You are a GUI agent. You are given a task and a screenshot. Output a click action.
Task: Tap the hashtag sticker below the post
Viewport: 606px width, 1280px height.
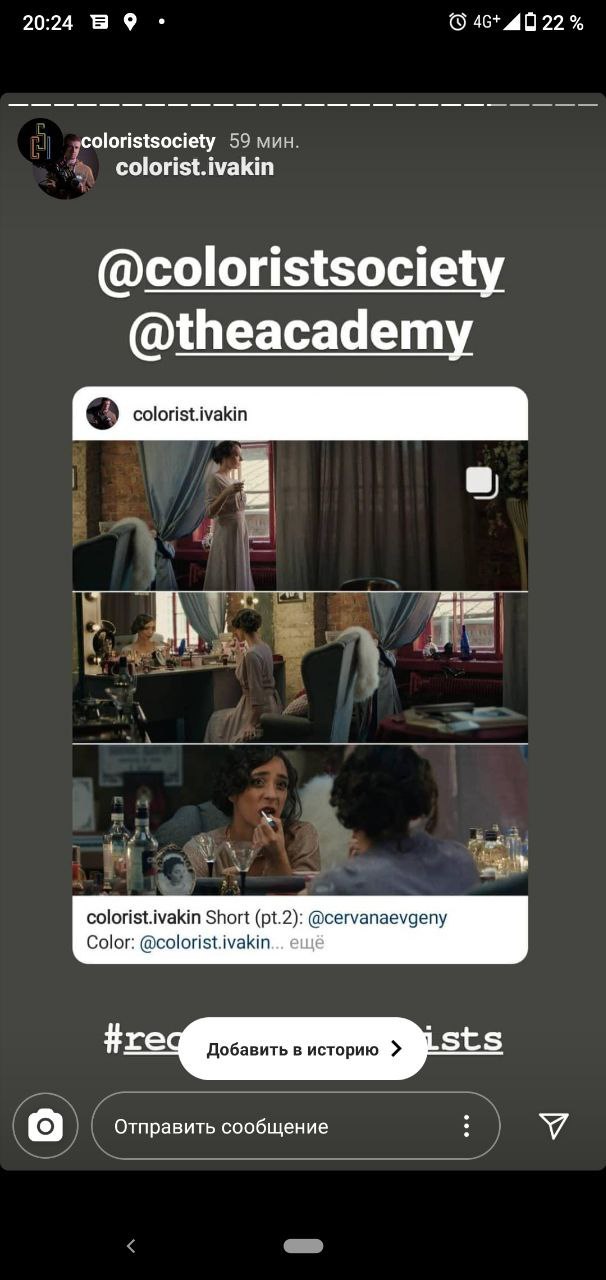pos(303,1038)
